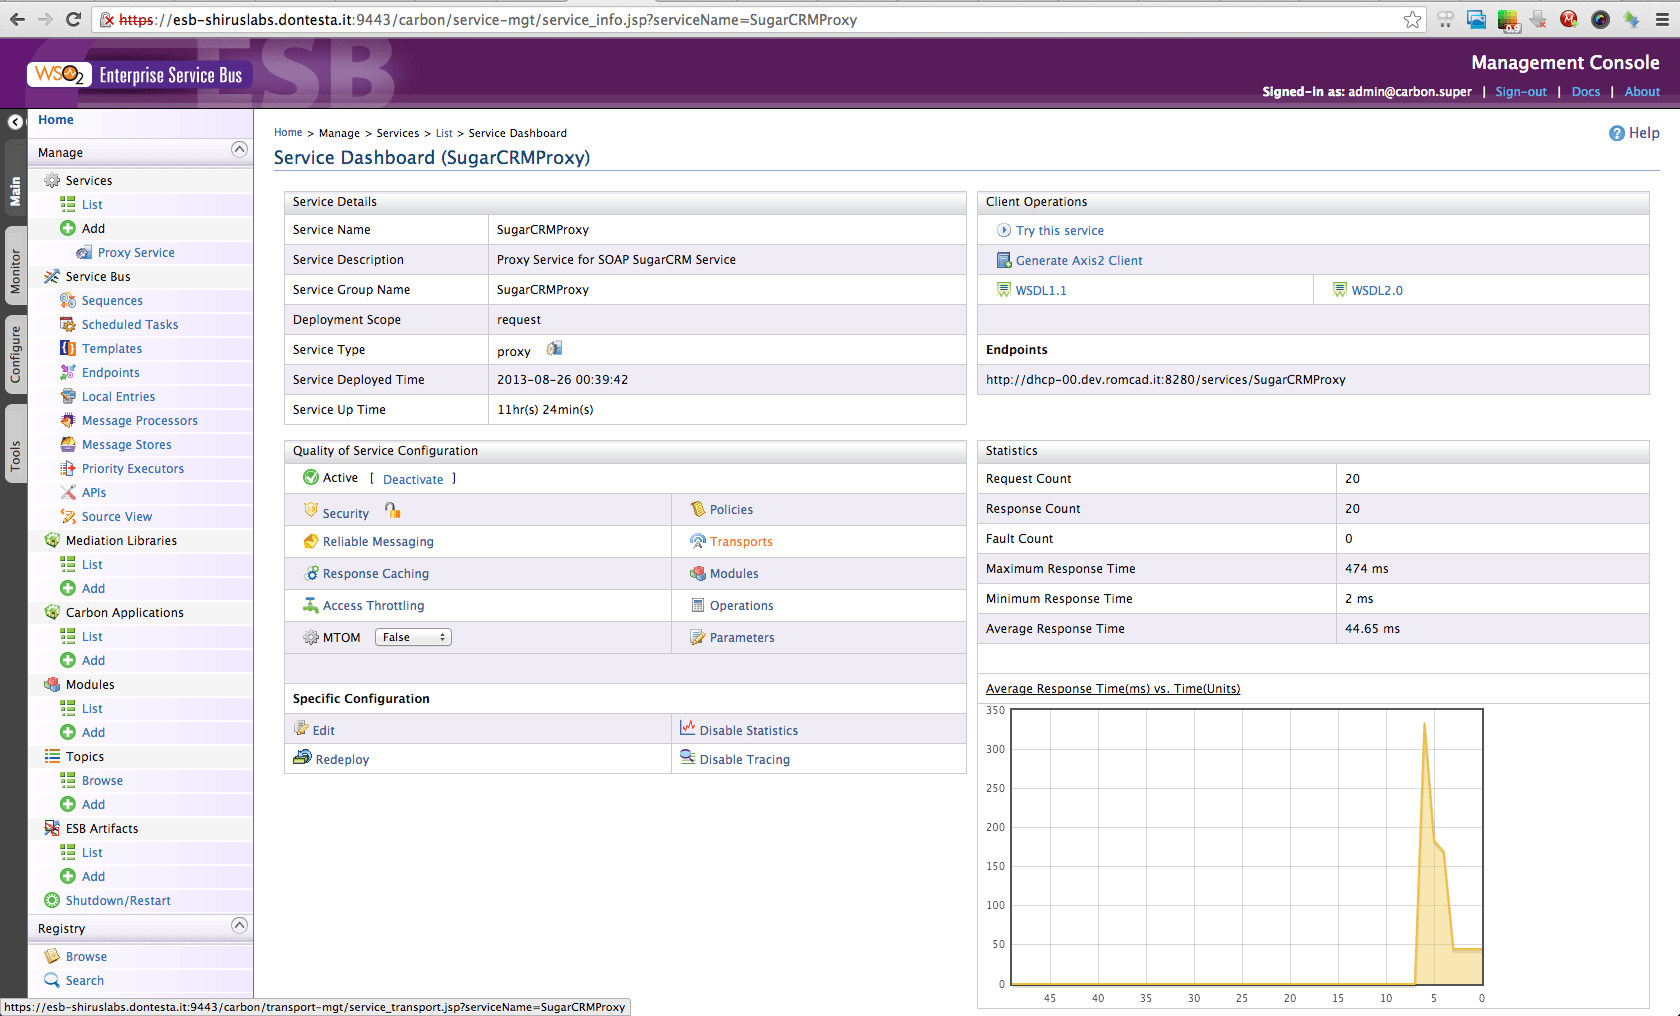The width and height of the screenshot is (1680, 1016).
Task: Click the Generate Axis2 Client icon
Action: coord(1004,260)
